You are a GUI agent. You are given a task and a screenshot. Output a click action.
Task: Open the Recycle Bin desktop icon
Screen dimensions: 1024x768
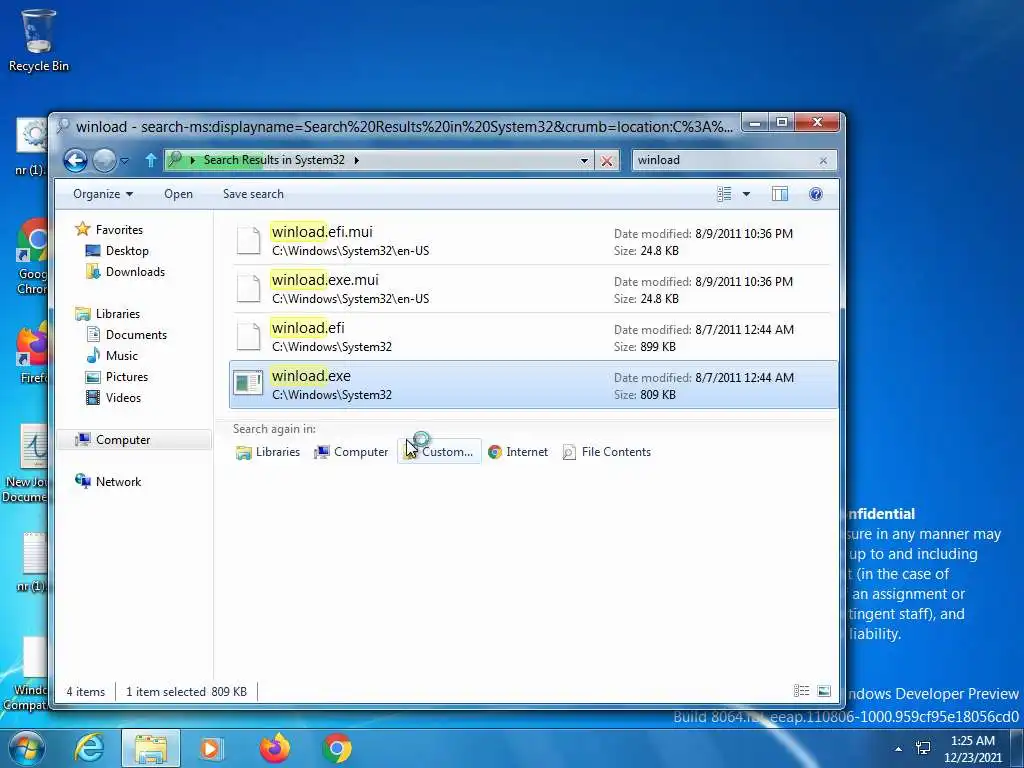pos(38,40)
